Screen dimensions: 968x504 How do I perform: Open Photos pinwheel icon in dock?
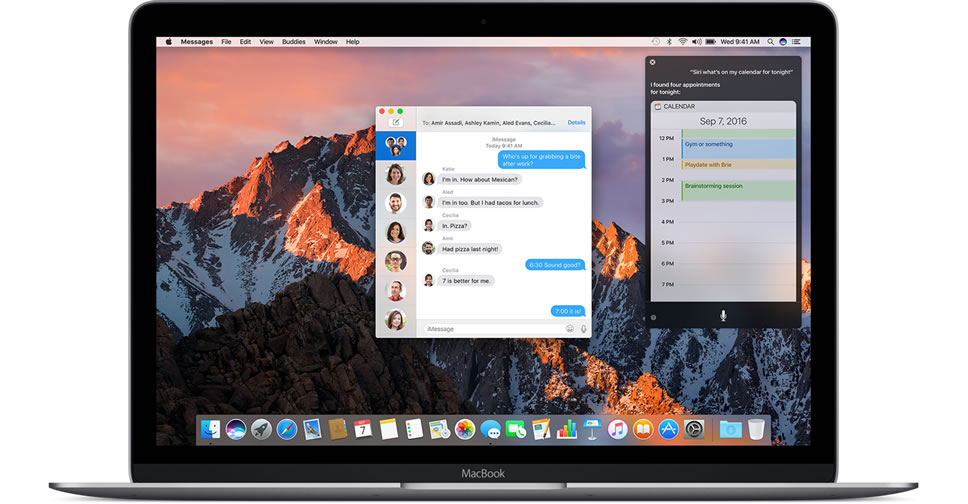click(464, 429)
